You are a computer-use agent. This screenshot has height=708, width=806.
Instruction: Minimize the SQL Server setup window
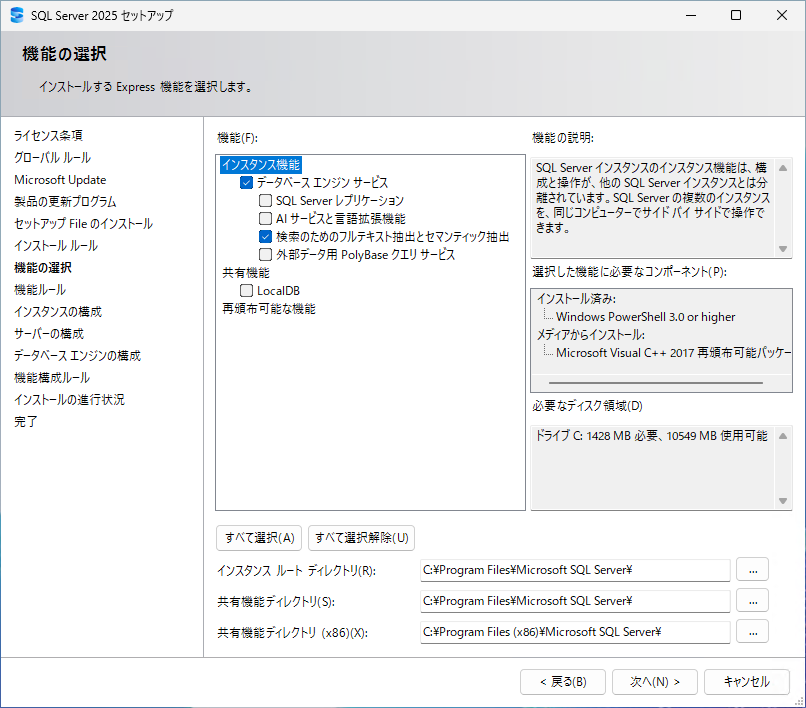click(x=691, y=15)
